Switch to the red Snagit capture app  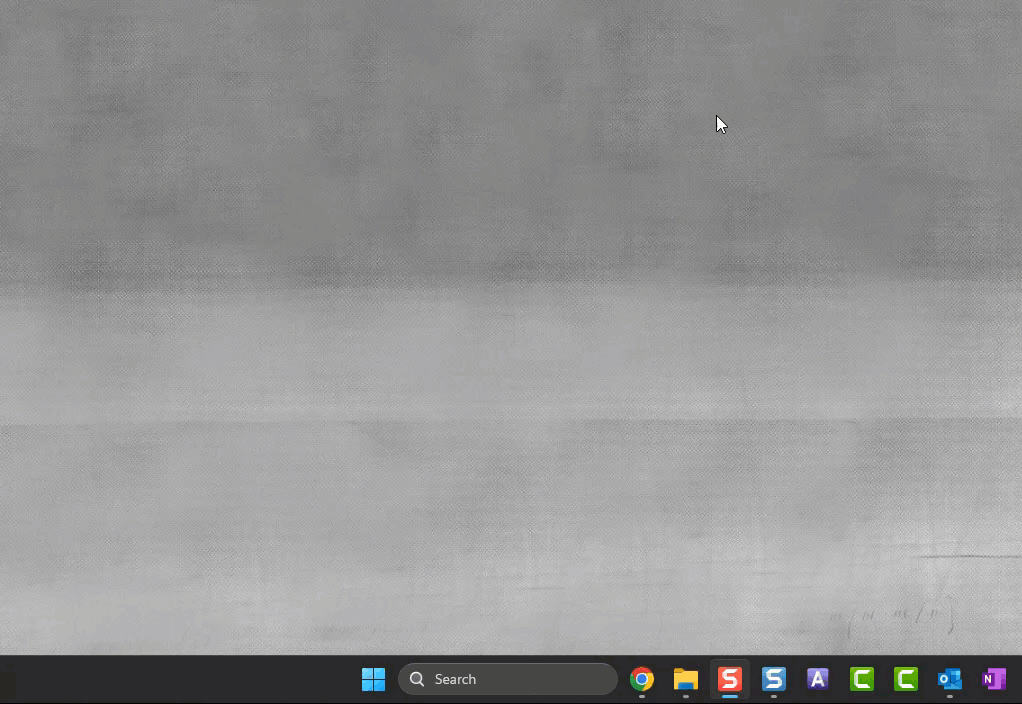pos(730,679)
